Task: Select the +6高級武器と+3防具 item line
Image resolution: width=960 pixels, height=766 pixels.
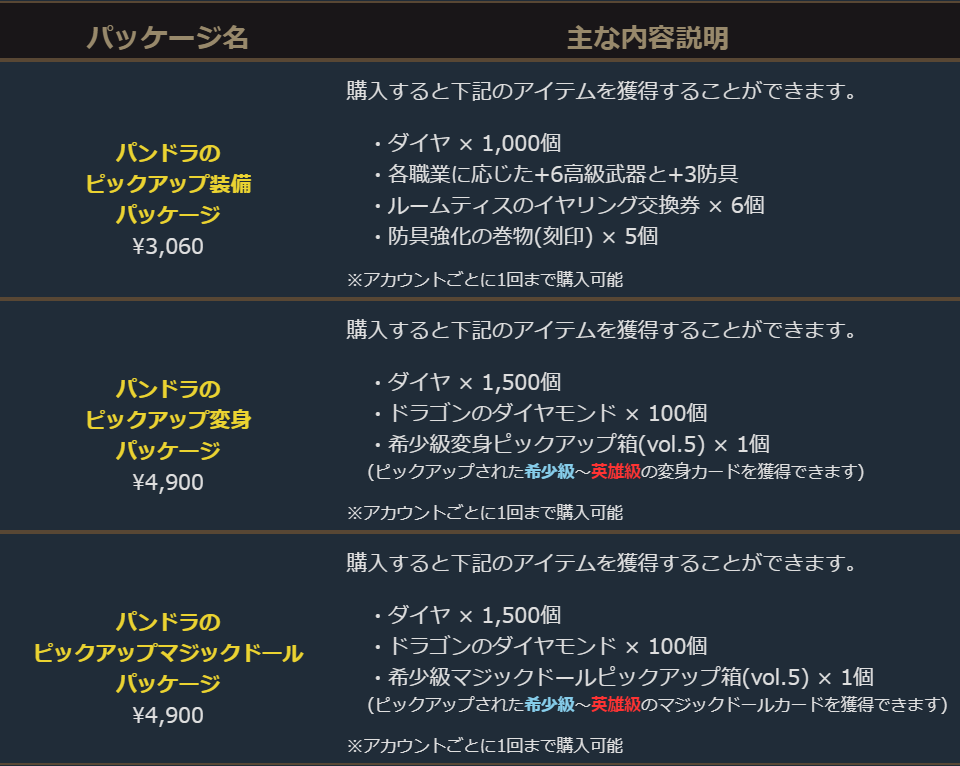Action: coord(555,174)
